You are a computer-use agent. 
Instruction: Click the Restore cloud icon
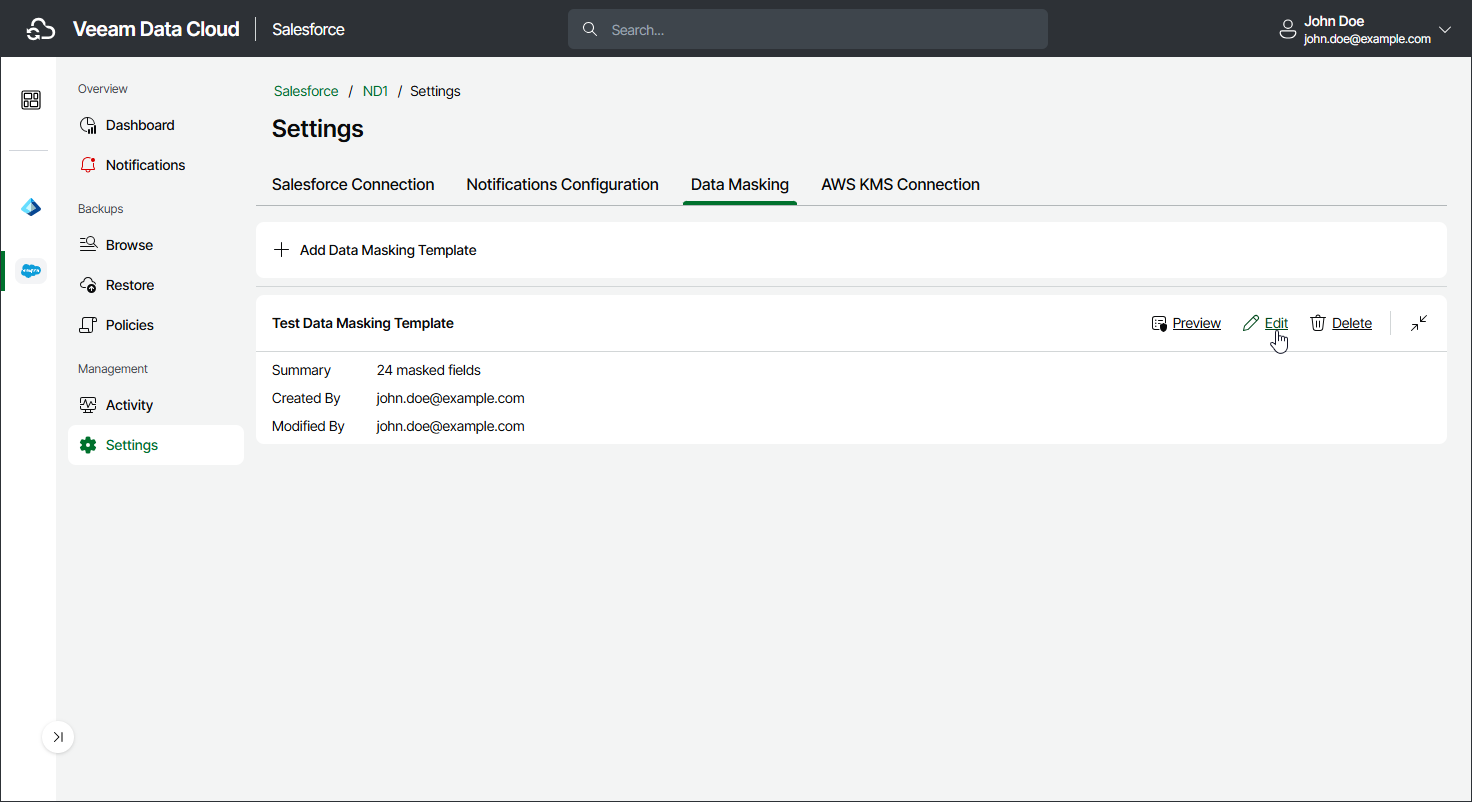pyautogui.click(x=88, y=285)
